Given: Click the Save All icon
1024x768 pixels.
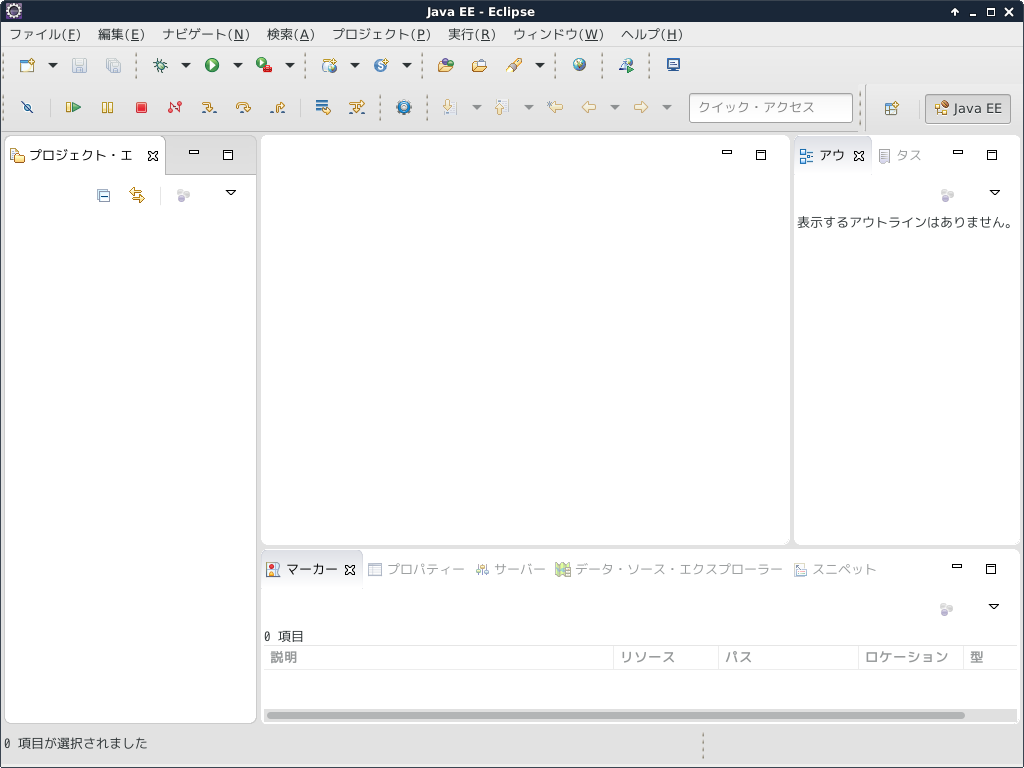Looking at the screenshot, I should tap(113, 65).
